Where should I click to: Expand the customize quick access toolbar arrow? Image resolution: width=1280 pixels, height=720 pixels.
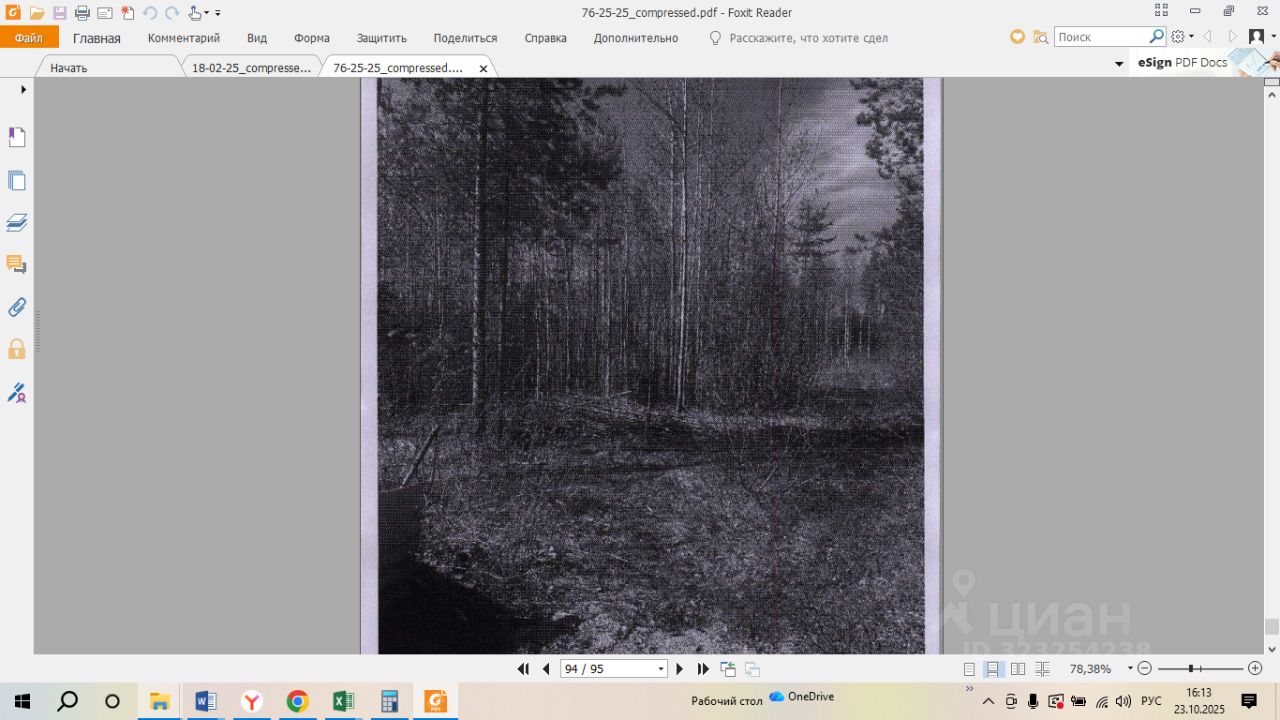218,14
